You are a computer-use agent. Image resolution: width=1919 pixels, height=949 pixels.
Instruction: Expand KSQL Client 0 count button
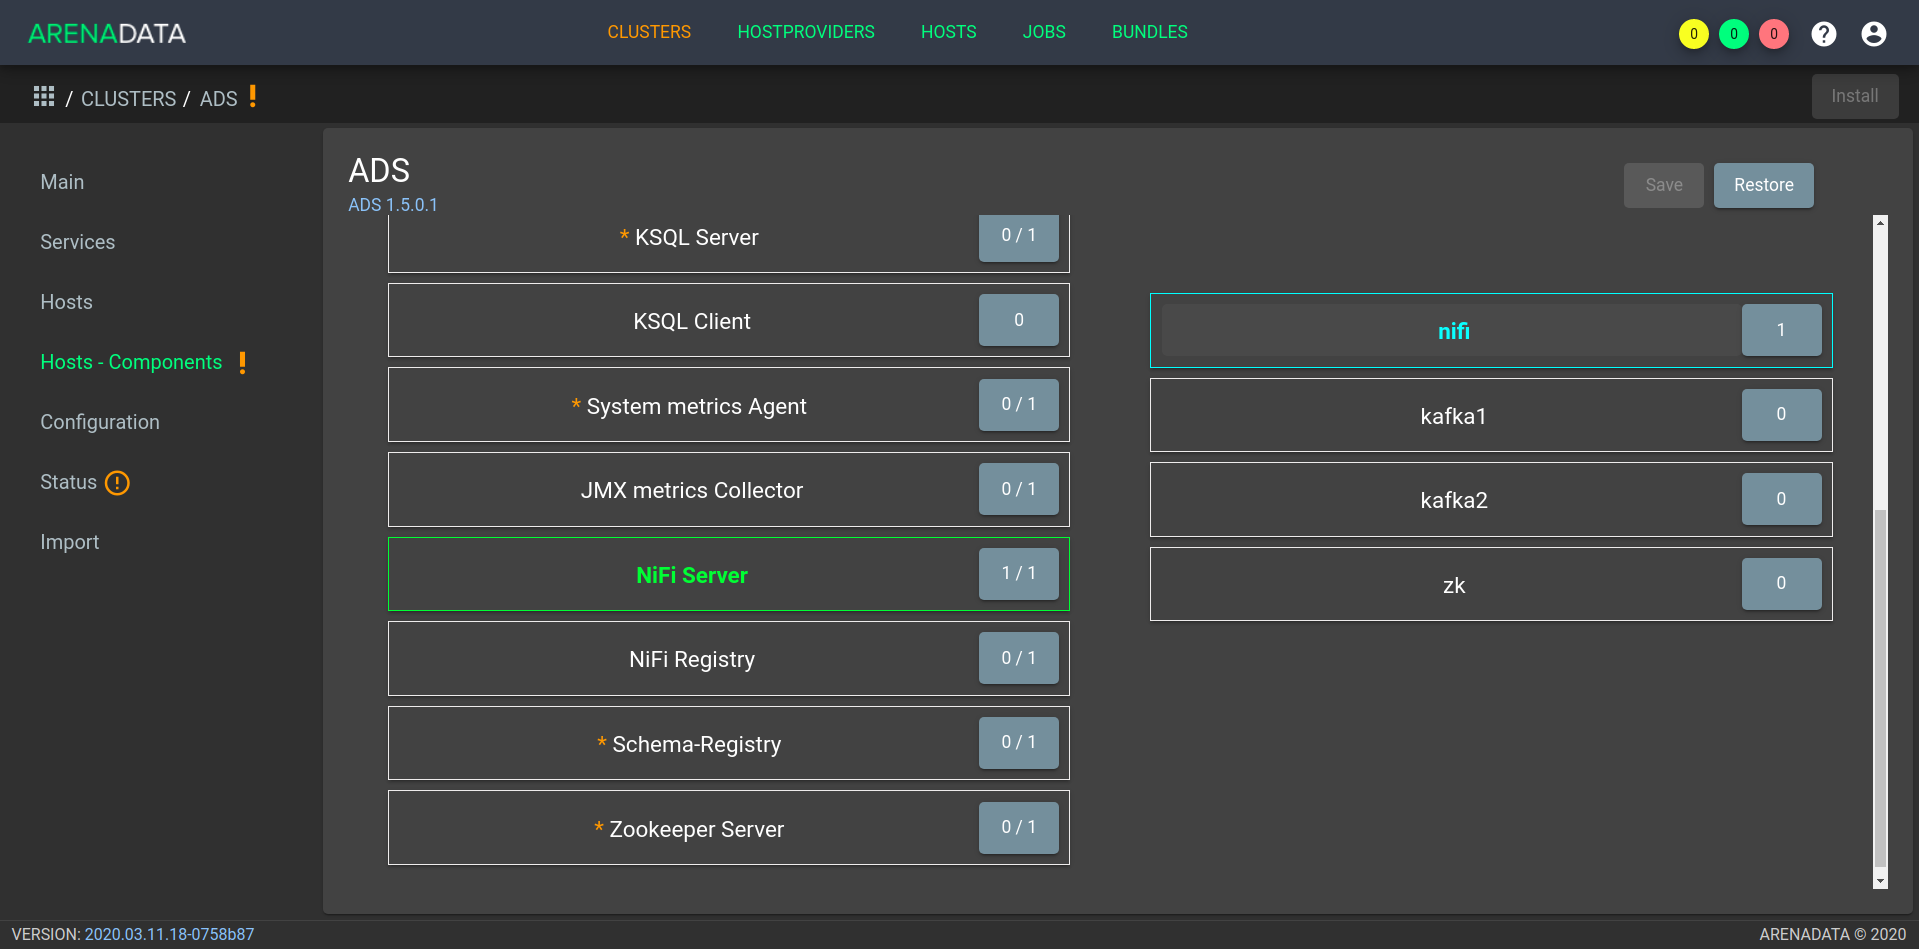point(1019,320)
